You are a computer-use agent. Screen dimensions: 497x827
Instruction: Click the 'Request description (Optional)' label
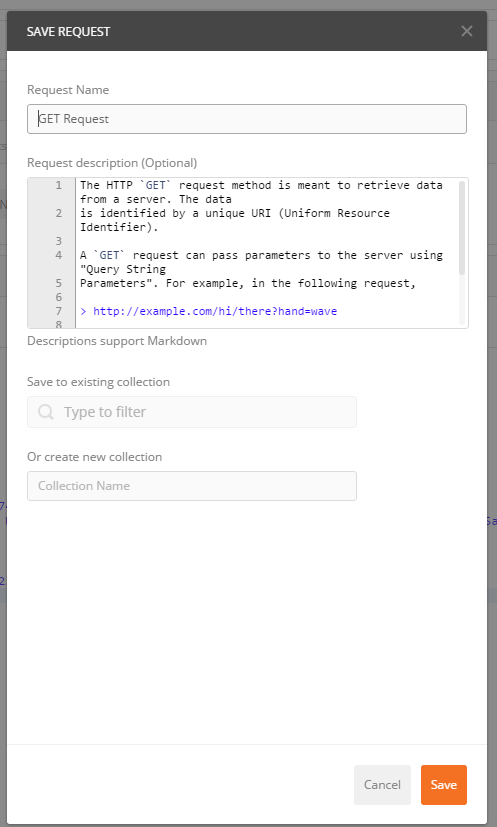(x=112, y=163)
